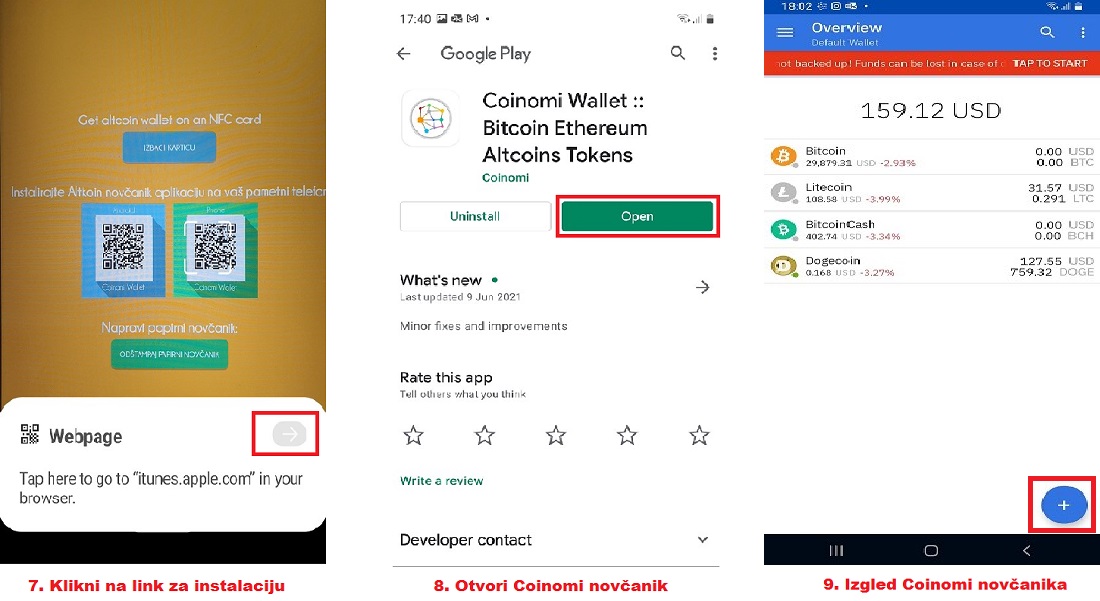Tap the Webpage arrow to open link
Viewport: 1100px width, 601px height.
pos(289,434)
